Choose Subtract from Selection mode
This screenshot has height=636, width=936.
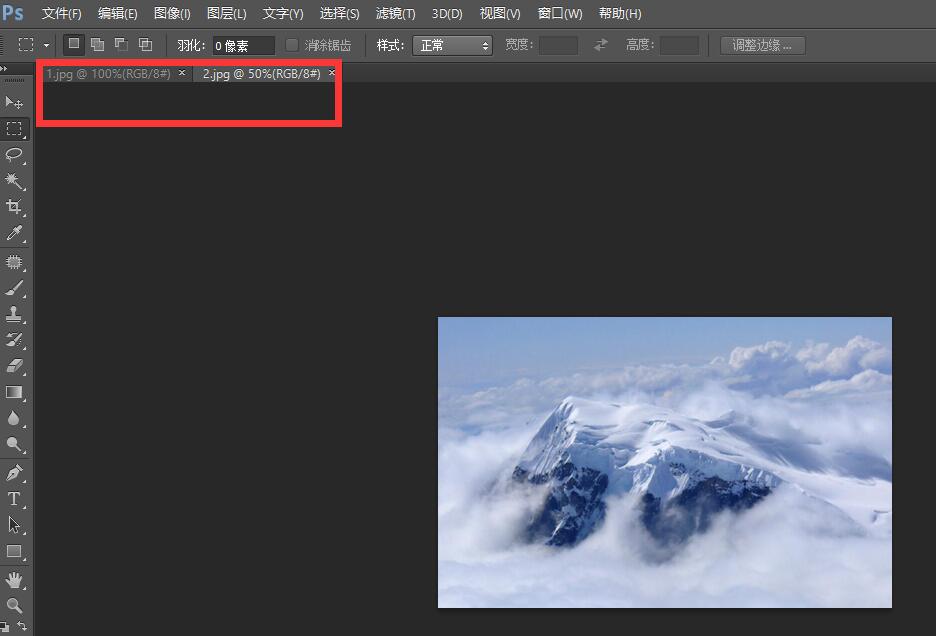tap(121, 44)
